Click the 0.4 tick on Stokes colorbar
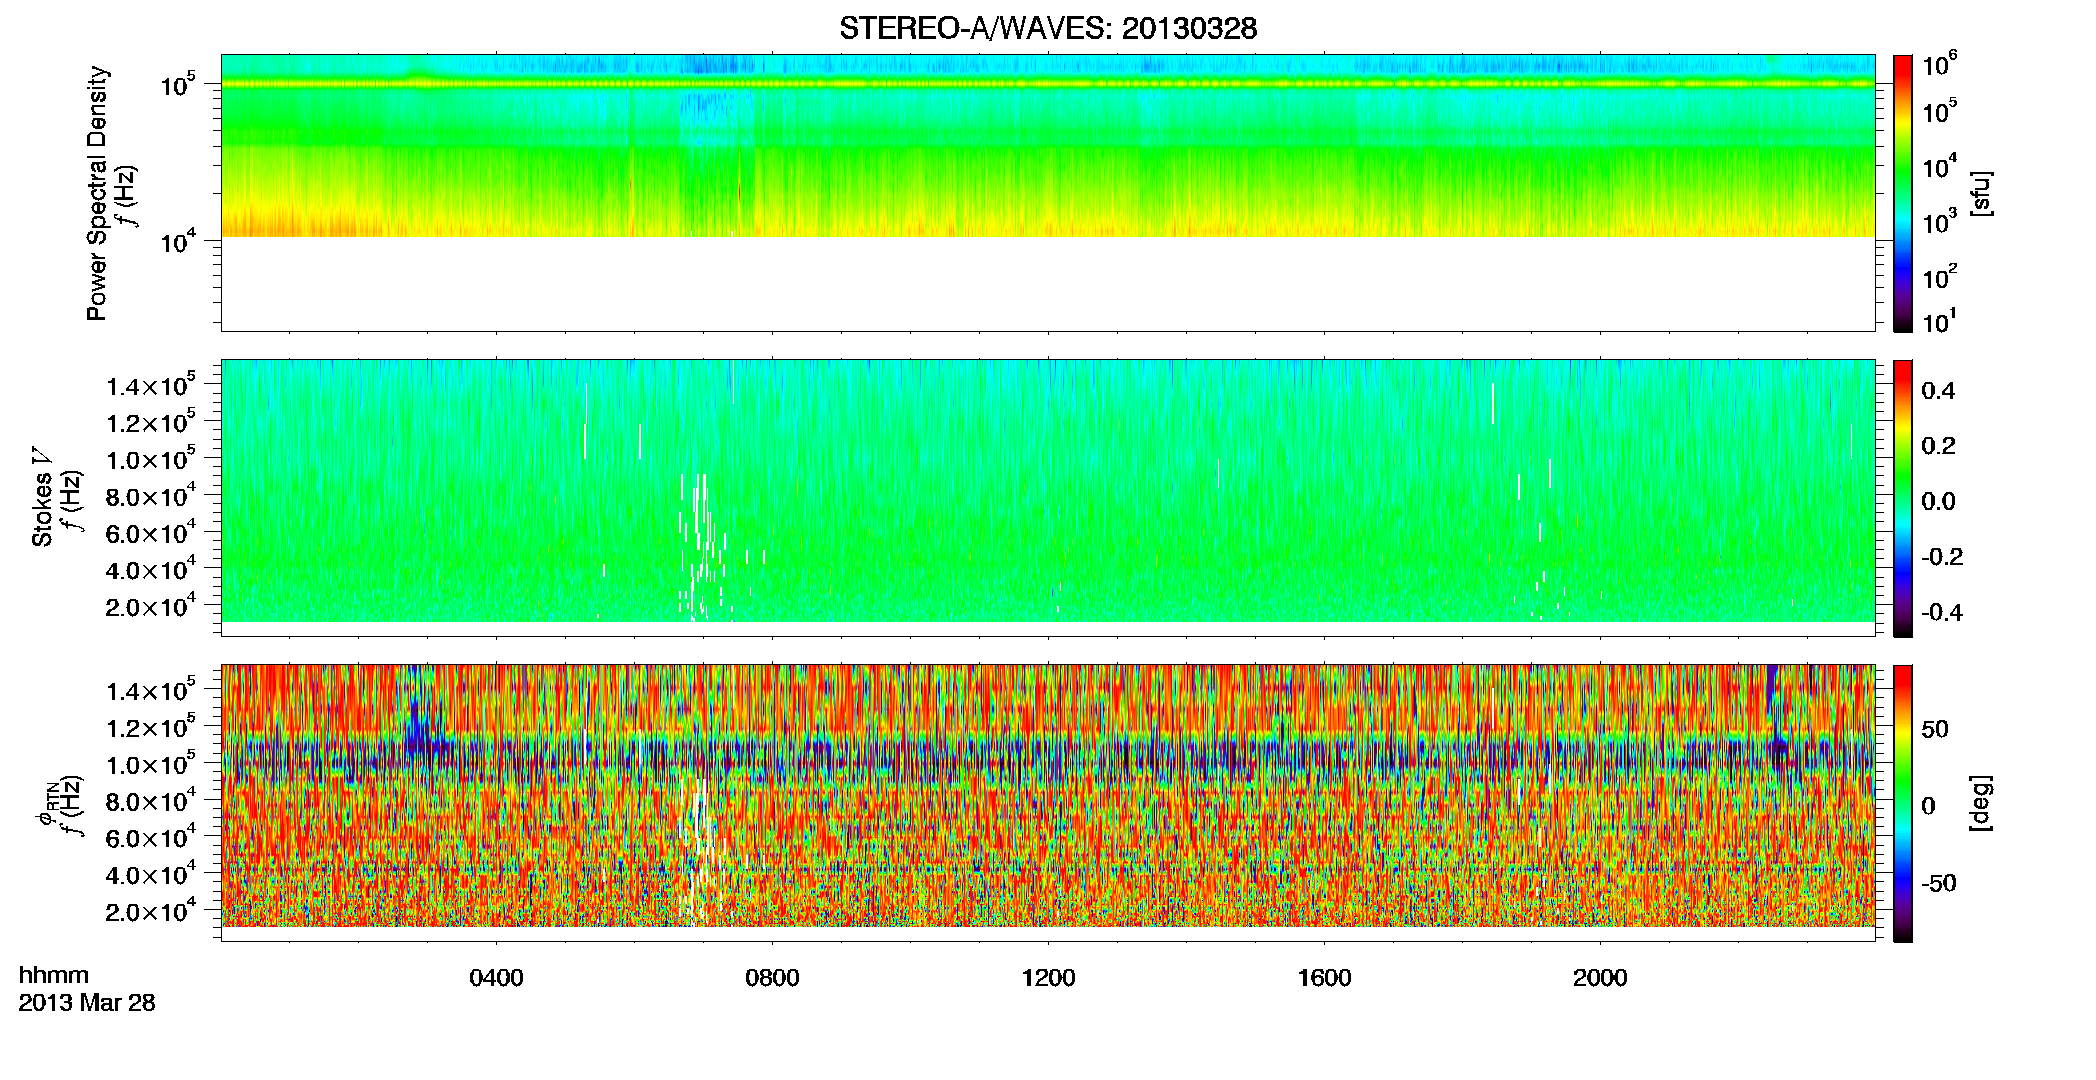Screen dimensions: 2096x1080 1938,391
